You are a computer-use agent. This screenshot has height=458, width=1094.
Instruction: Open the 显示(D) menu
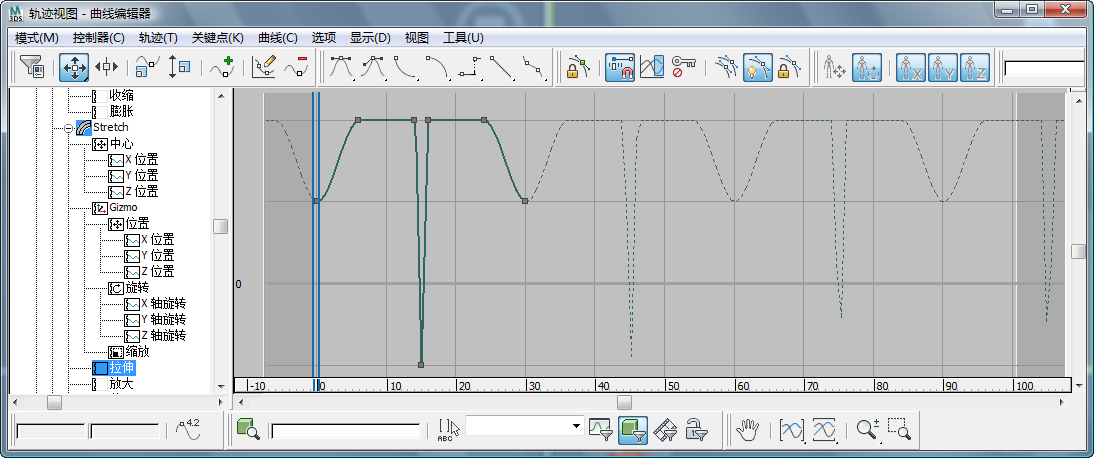click(370, 38)
